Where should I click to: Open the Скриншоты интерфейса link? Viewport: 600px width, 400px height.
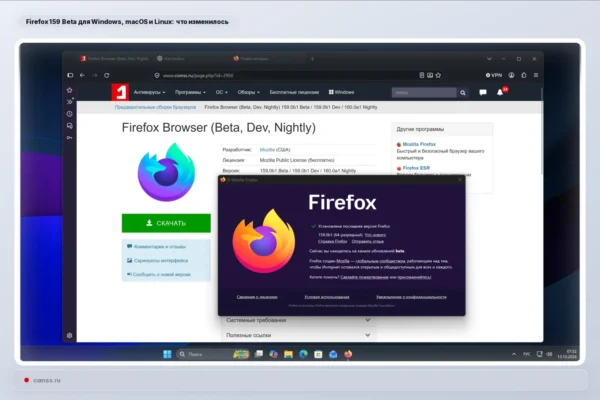click(161, 260)
